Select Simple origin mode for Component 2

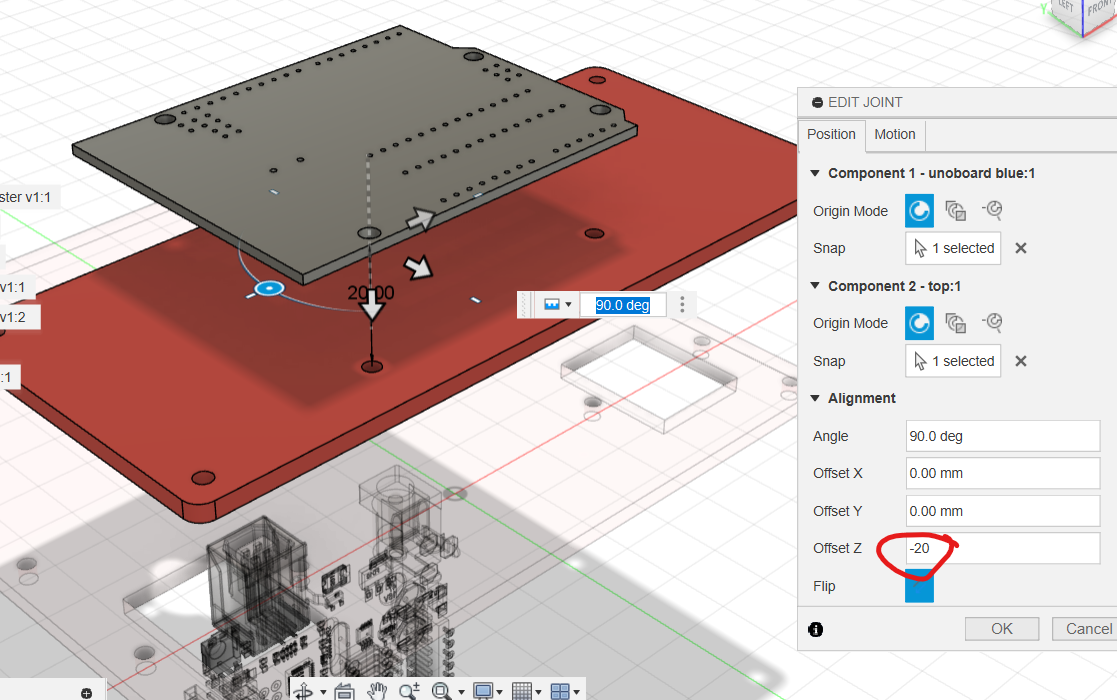(x=919, y=323)
